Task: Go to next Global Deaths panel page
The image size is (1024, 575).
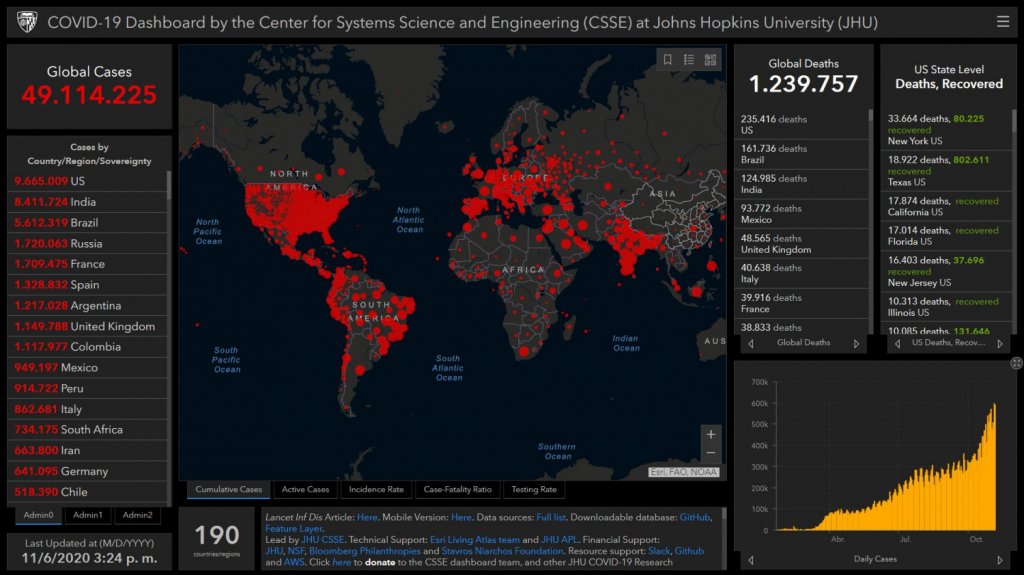Action: coord(856,343)
